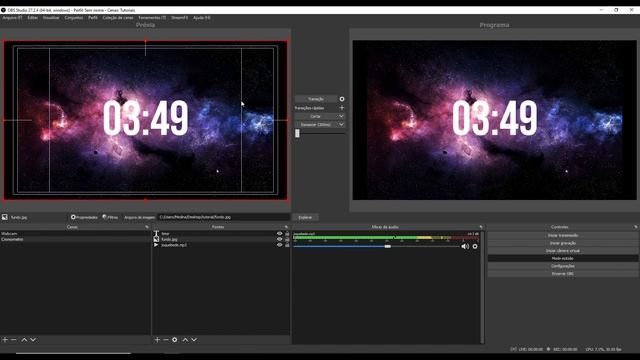Click the transition T-bar slider handle
The image size is (640, 360).
point(297,133)
